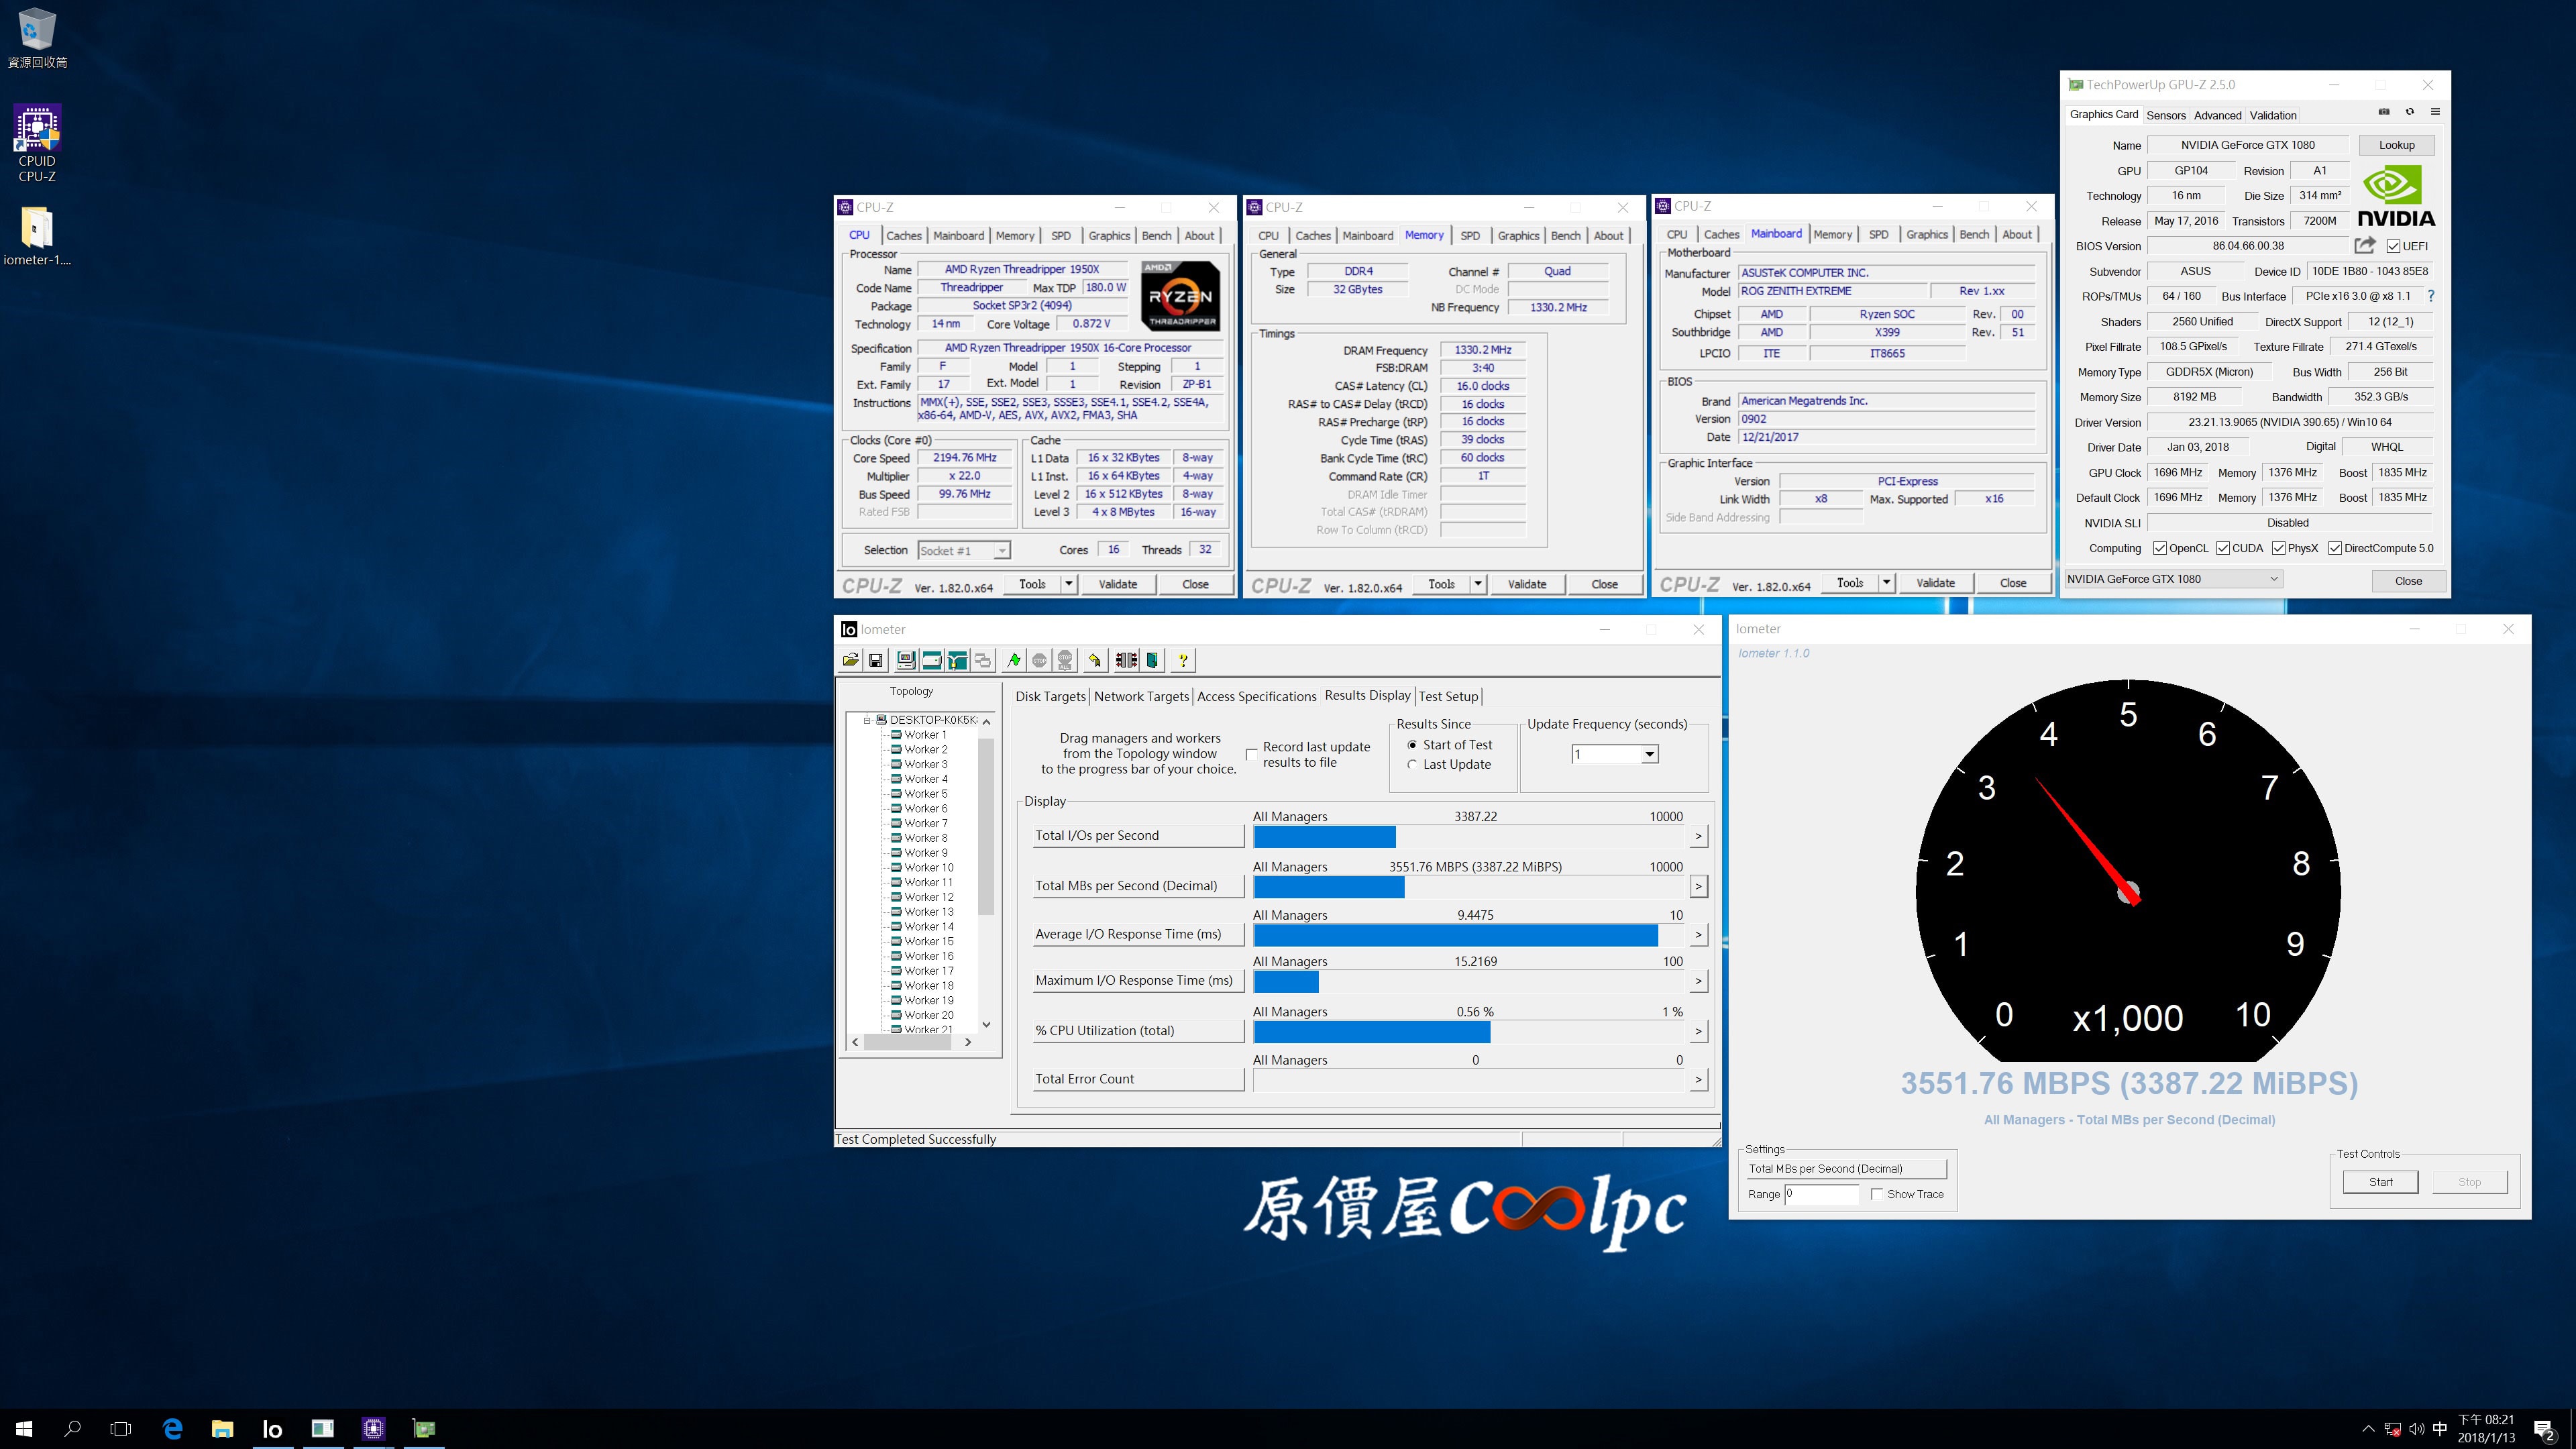The height and width of the screenshot is (1449, 2576).
Task: Click Maximum I/O Response Time progress bar
Action: (x=1470, y=981)
